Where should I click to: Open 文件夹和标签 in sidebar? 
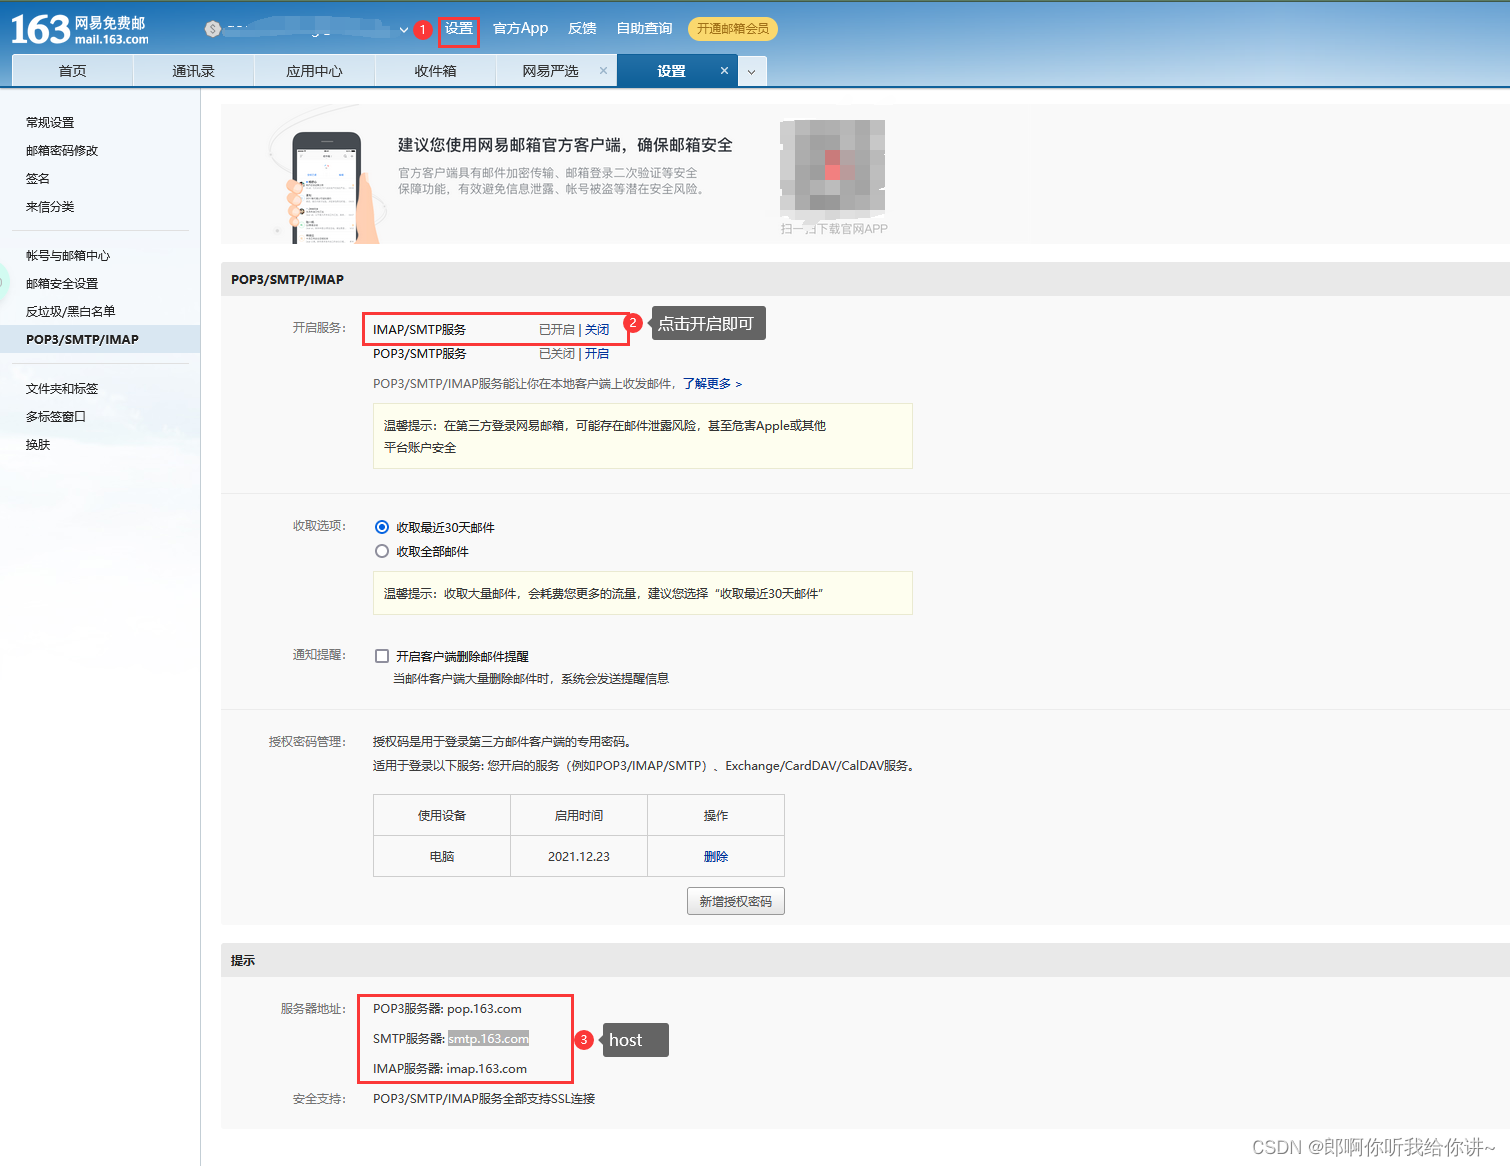coord(62,389)
